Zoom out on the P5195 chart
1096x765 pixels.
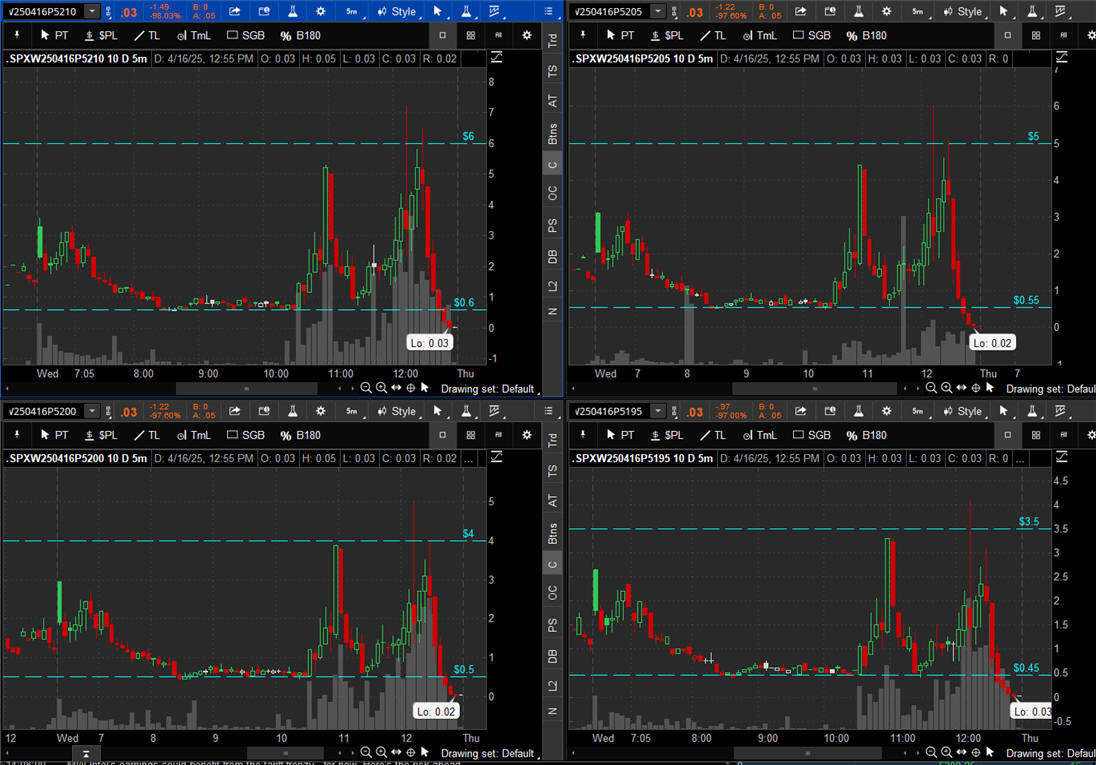point(931,752)
